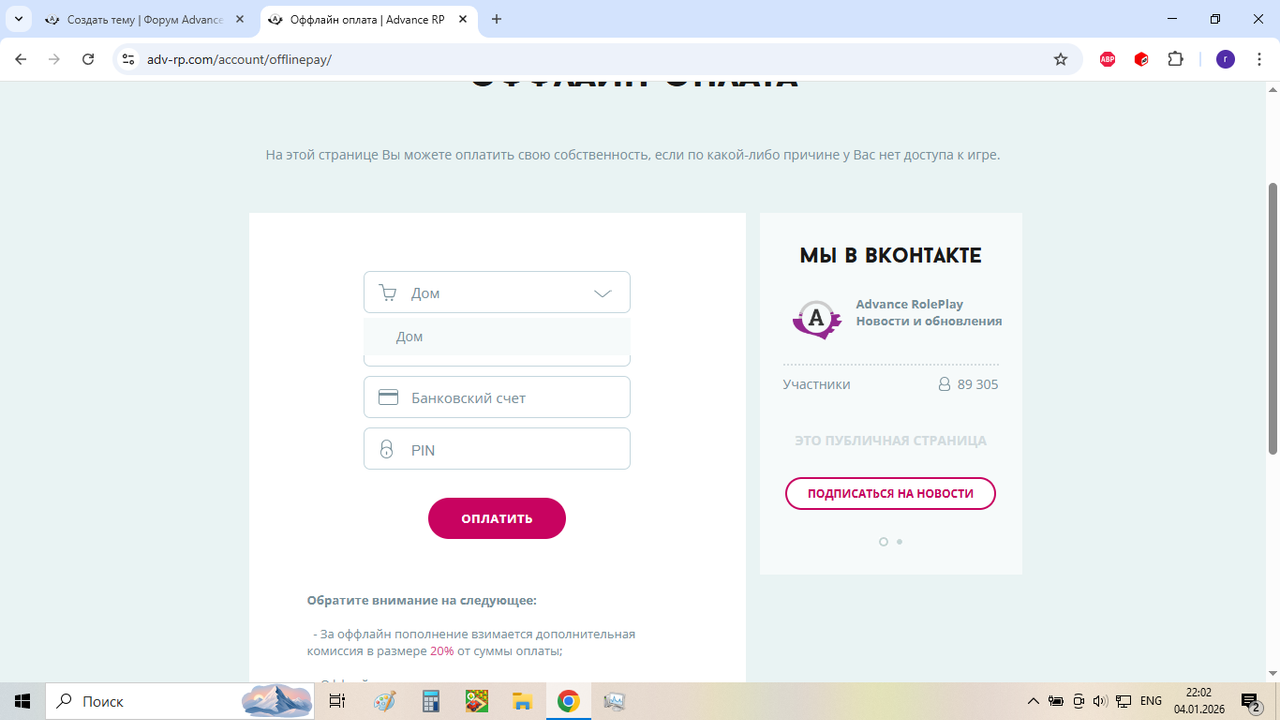Open Task View on the taskbar
Viewport: 1280px width, 720px height.
point(337,701)
